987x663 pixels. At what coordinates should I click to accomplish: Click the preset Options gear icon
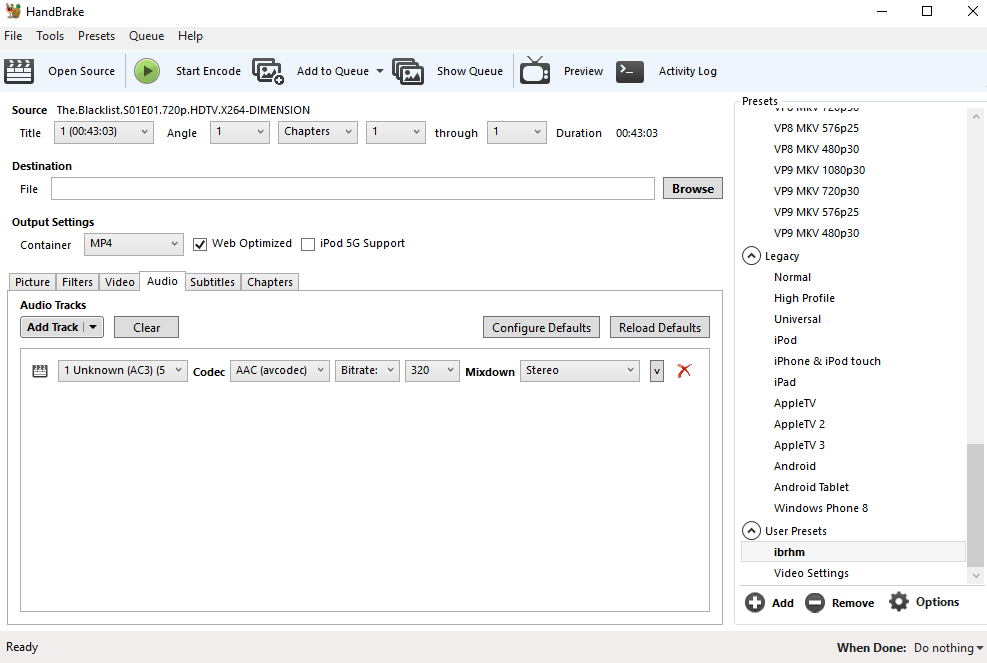[x=899, y=602]
